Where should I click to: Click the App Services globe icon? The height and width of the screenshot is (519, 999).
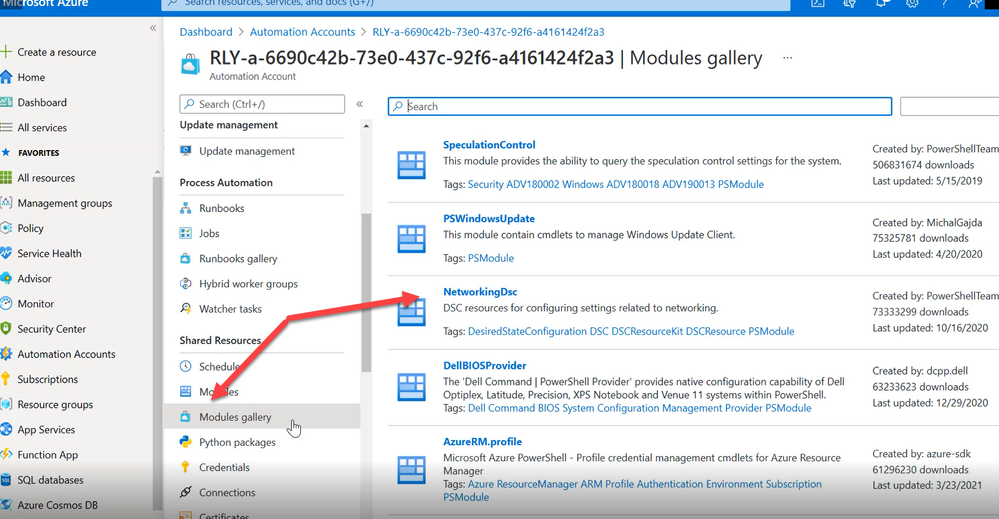6,430
